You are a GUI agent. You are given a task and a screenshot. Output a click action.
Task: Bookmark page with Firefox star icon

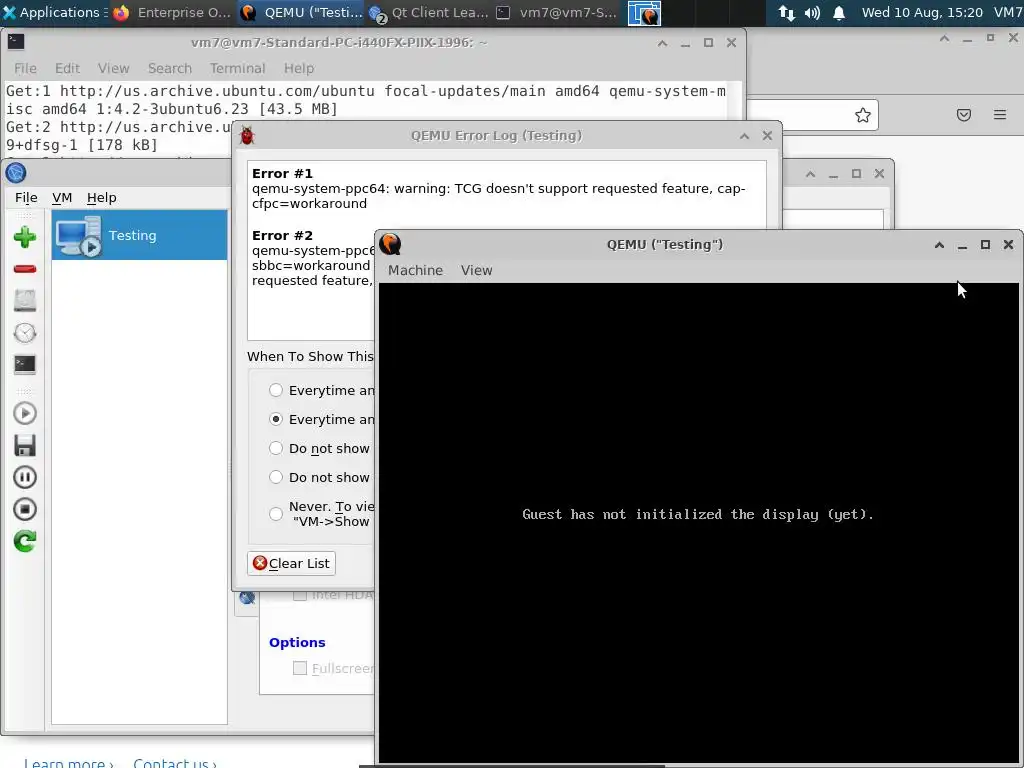(x=863, y=116)
